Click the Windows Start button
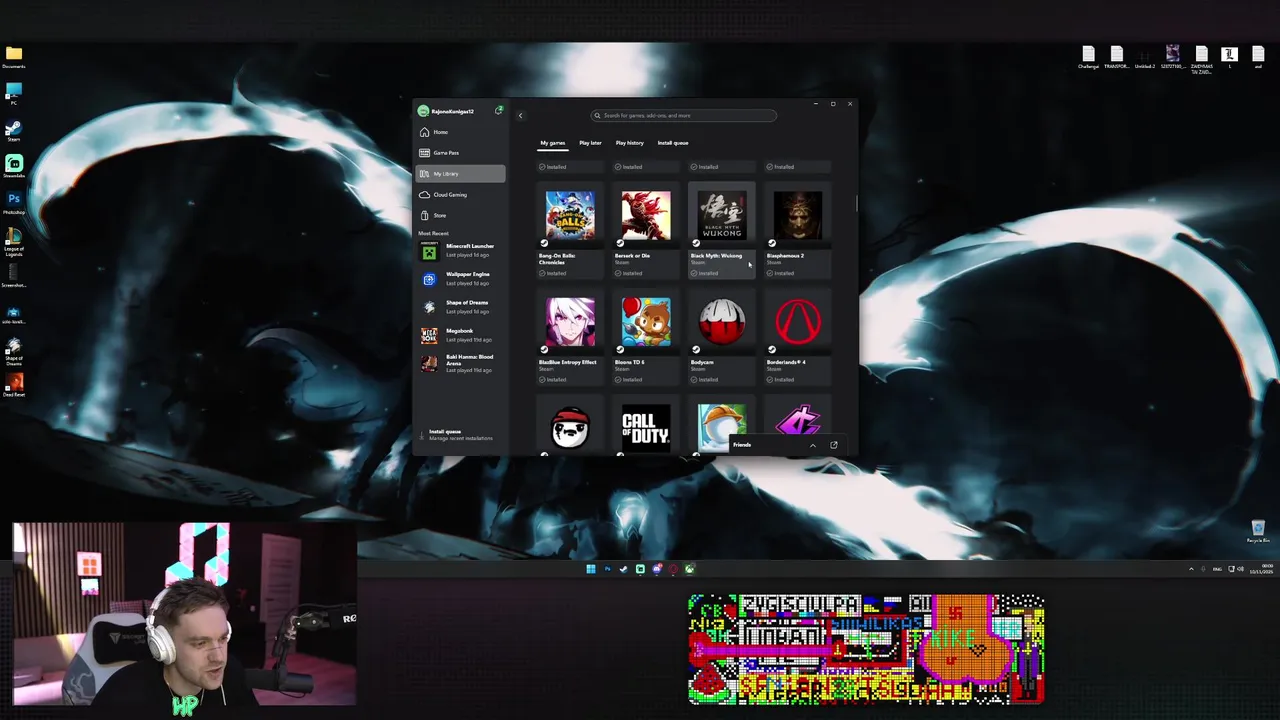This screenshot has height=720, width=1280. (x=590, y=569)
